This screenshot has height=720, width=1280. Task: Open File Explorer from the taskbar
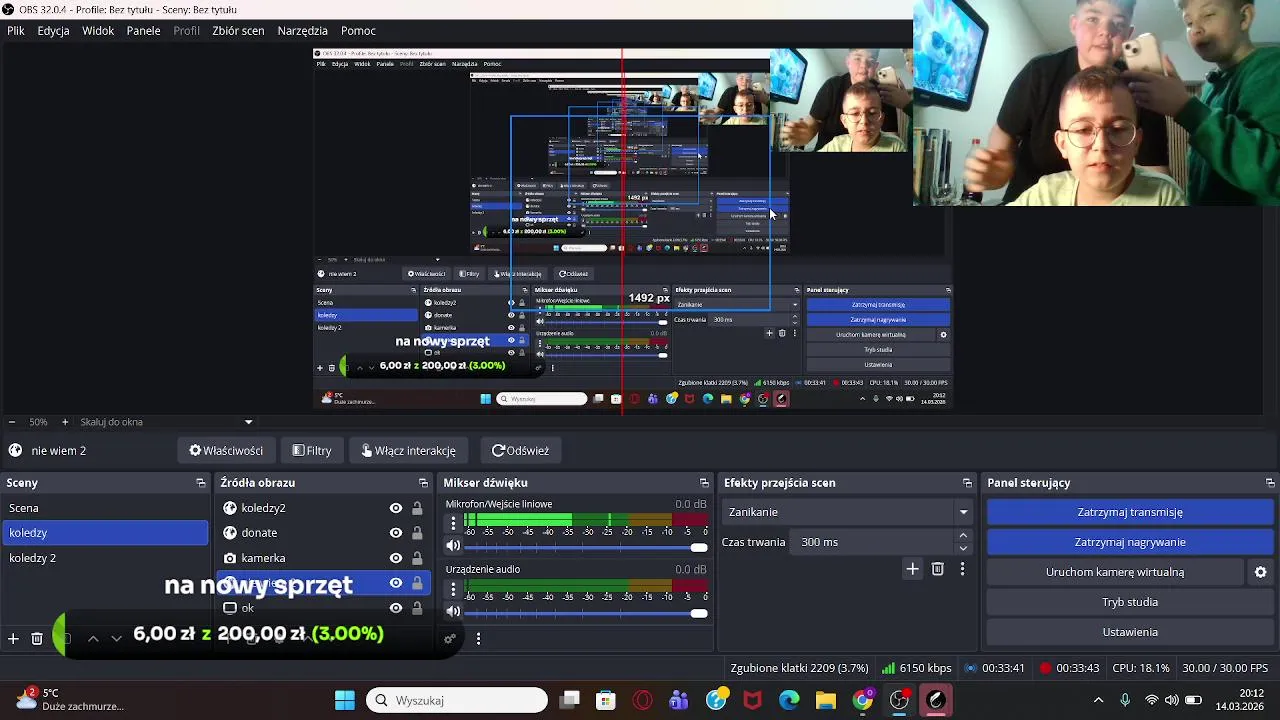825,700
